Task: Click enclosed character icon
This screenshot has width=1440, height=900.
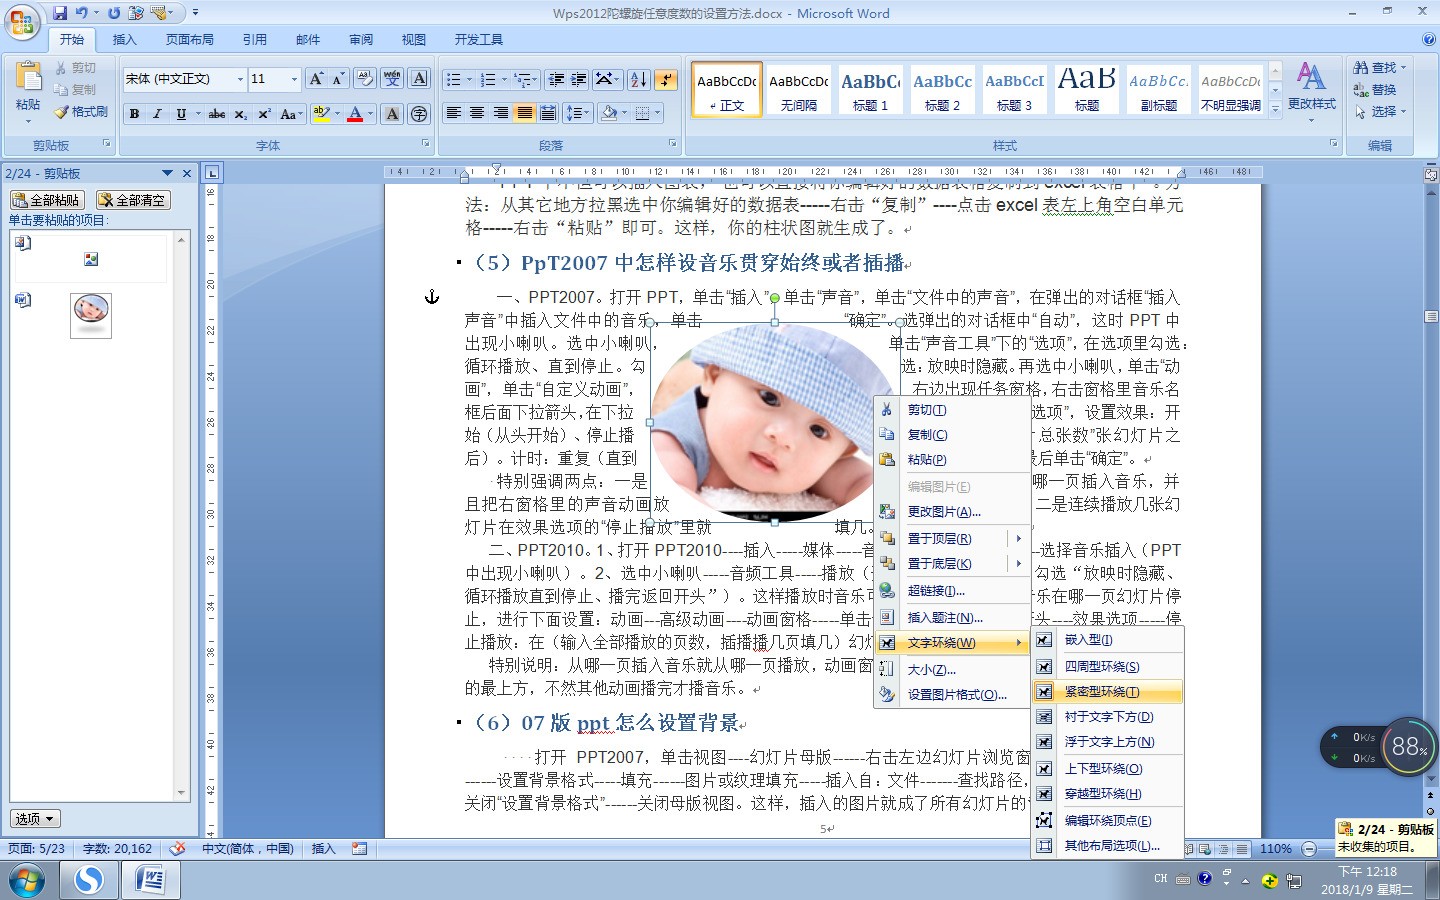Action: pos(419,114)
